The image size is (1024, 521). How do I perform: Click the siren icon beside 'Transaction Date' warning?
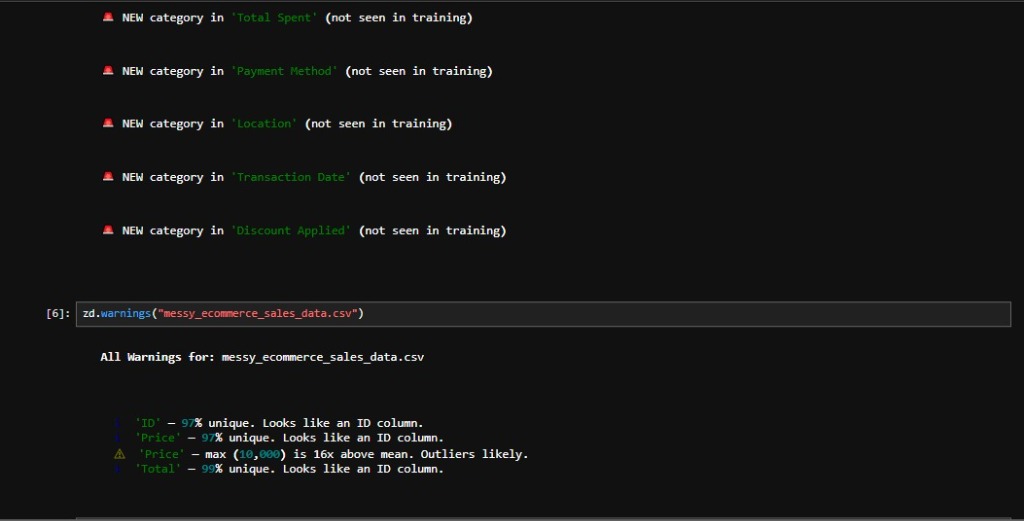tap(108, 177)
